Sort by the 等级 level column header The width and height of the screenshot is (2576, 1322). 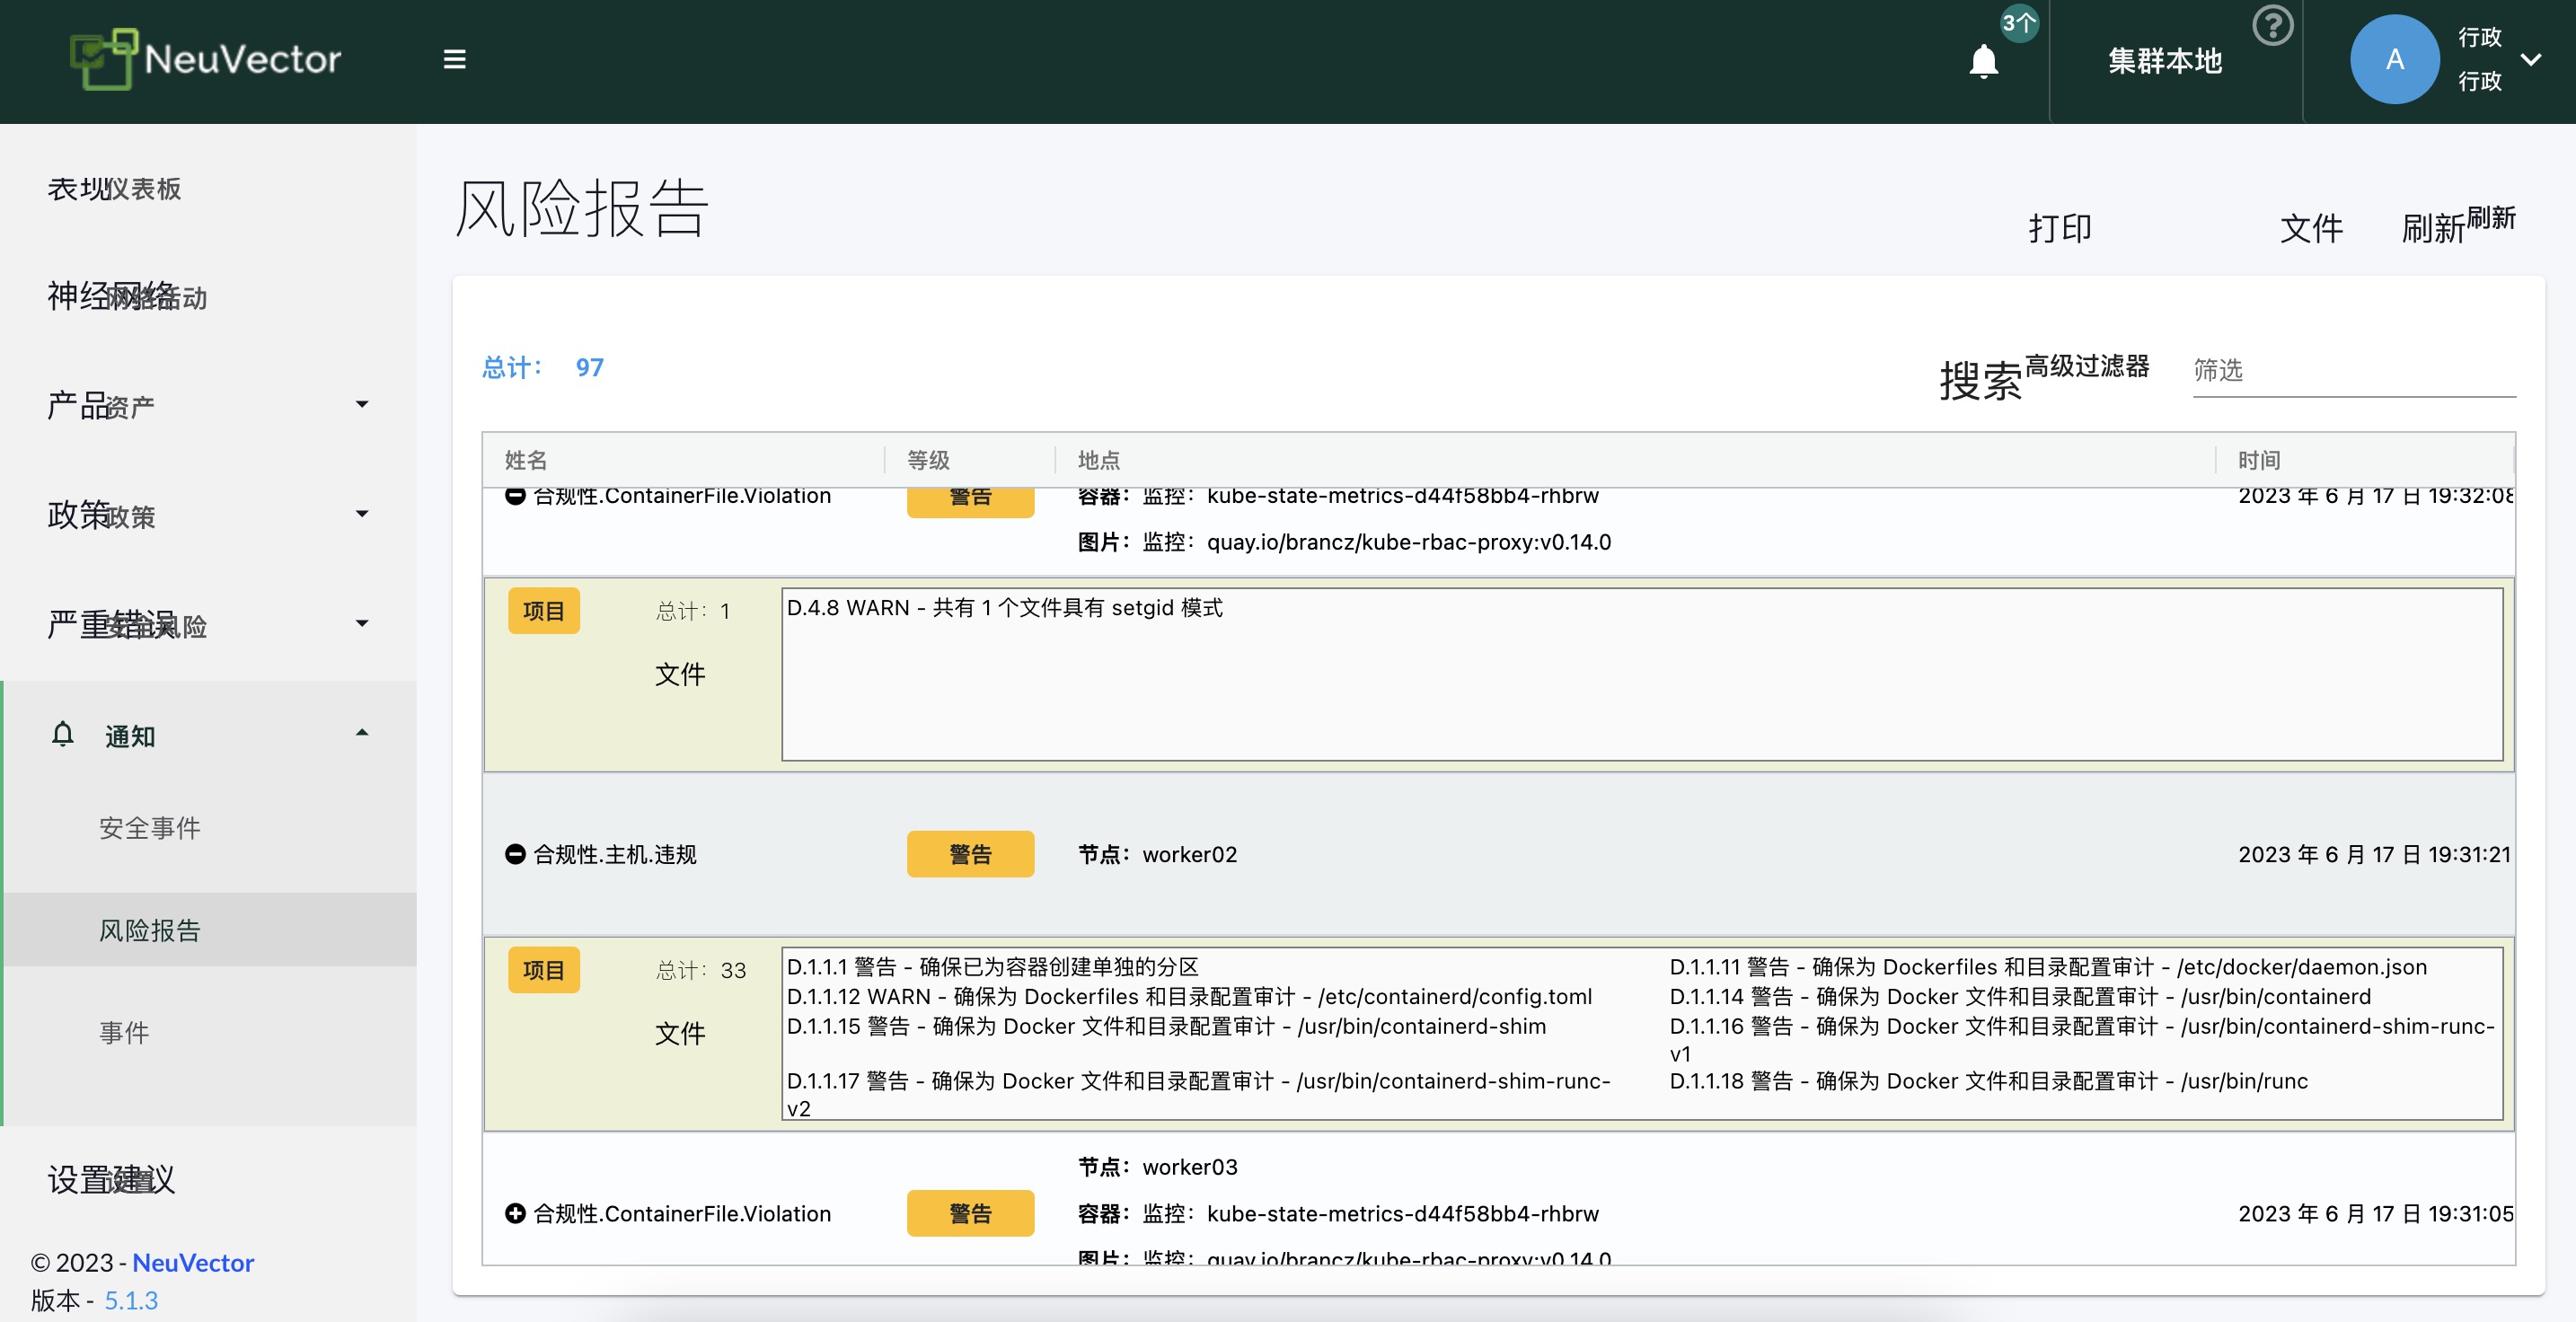pos(928,460)
